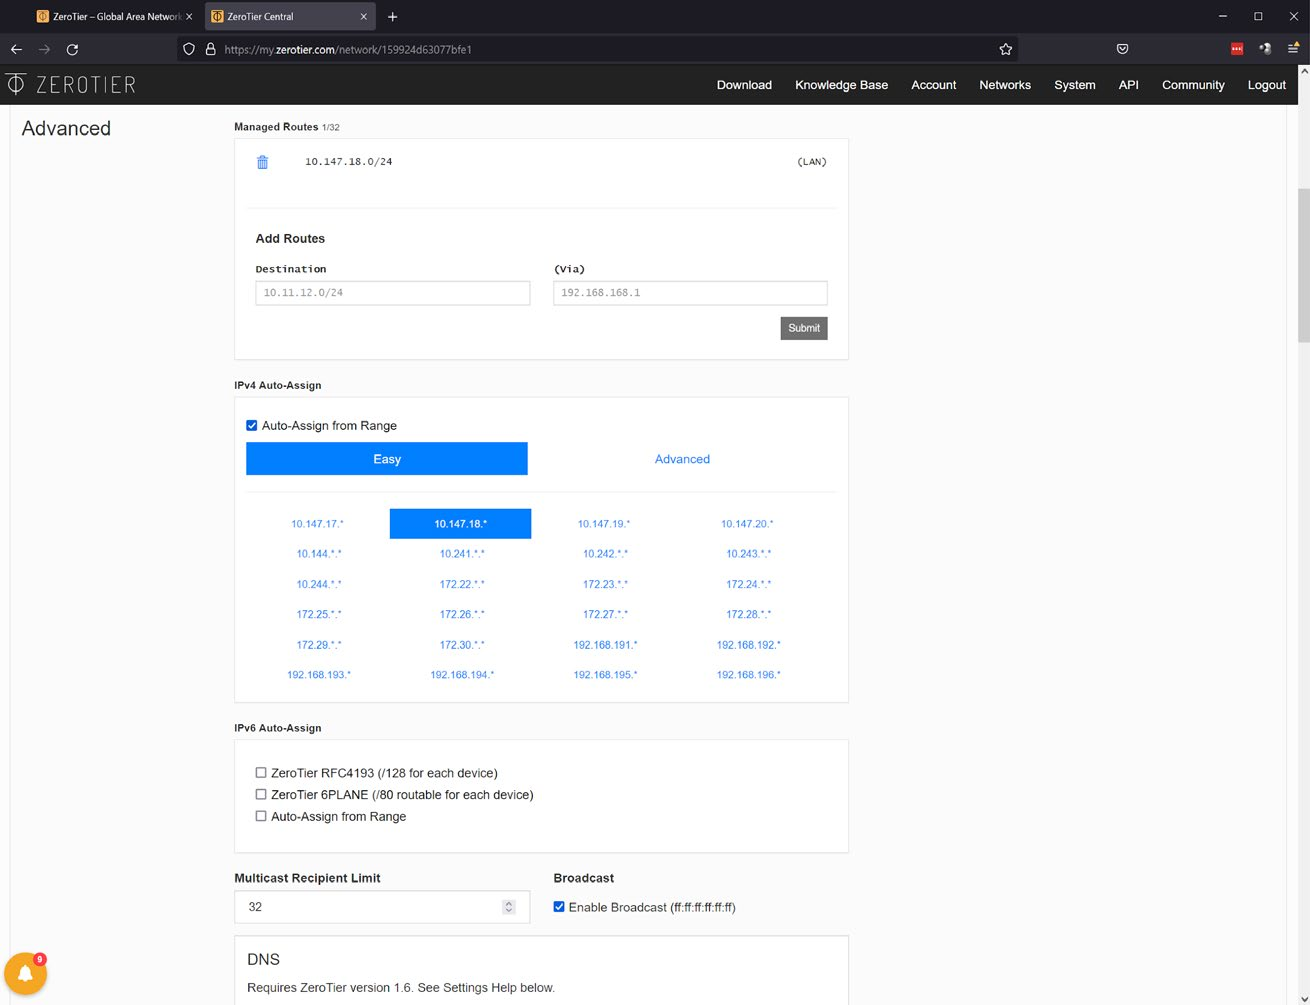Image resolution: width=1310 pixels, height=1005 pixels.
Task: Choose the 192.168.196.* range
Action: pos(748,675)
